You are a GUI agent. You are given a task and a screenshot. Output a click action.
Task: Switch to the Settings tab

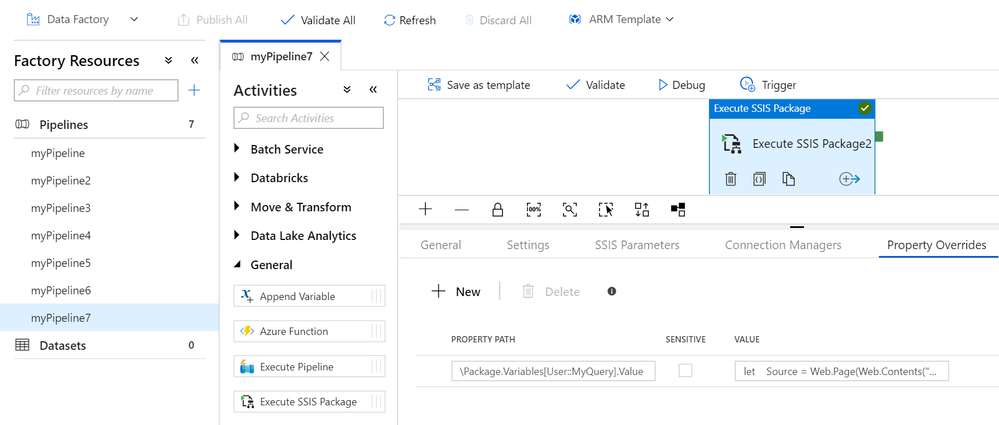[x=528, y=245]
